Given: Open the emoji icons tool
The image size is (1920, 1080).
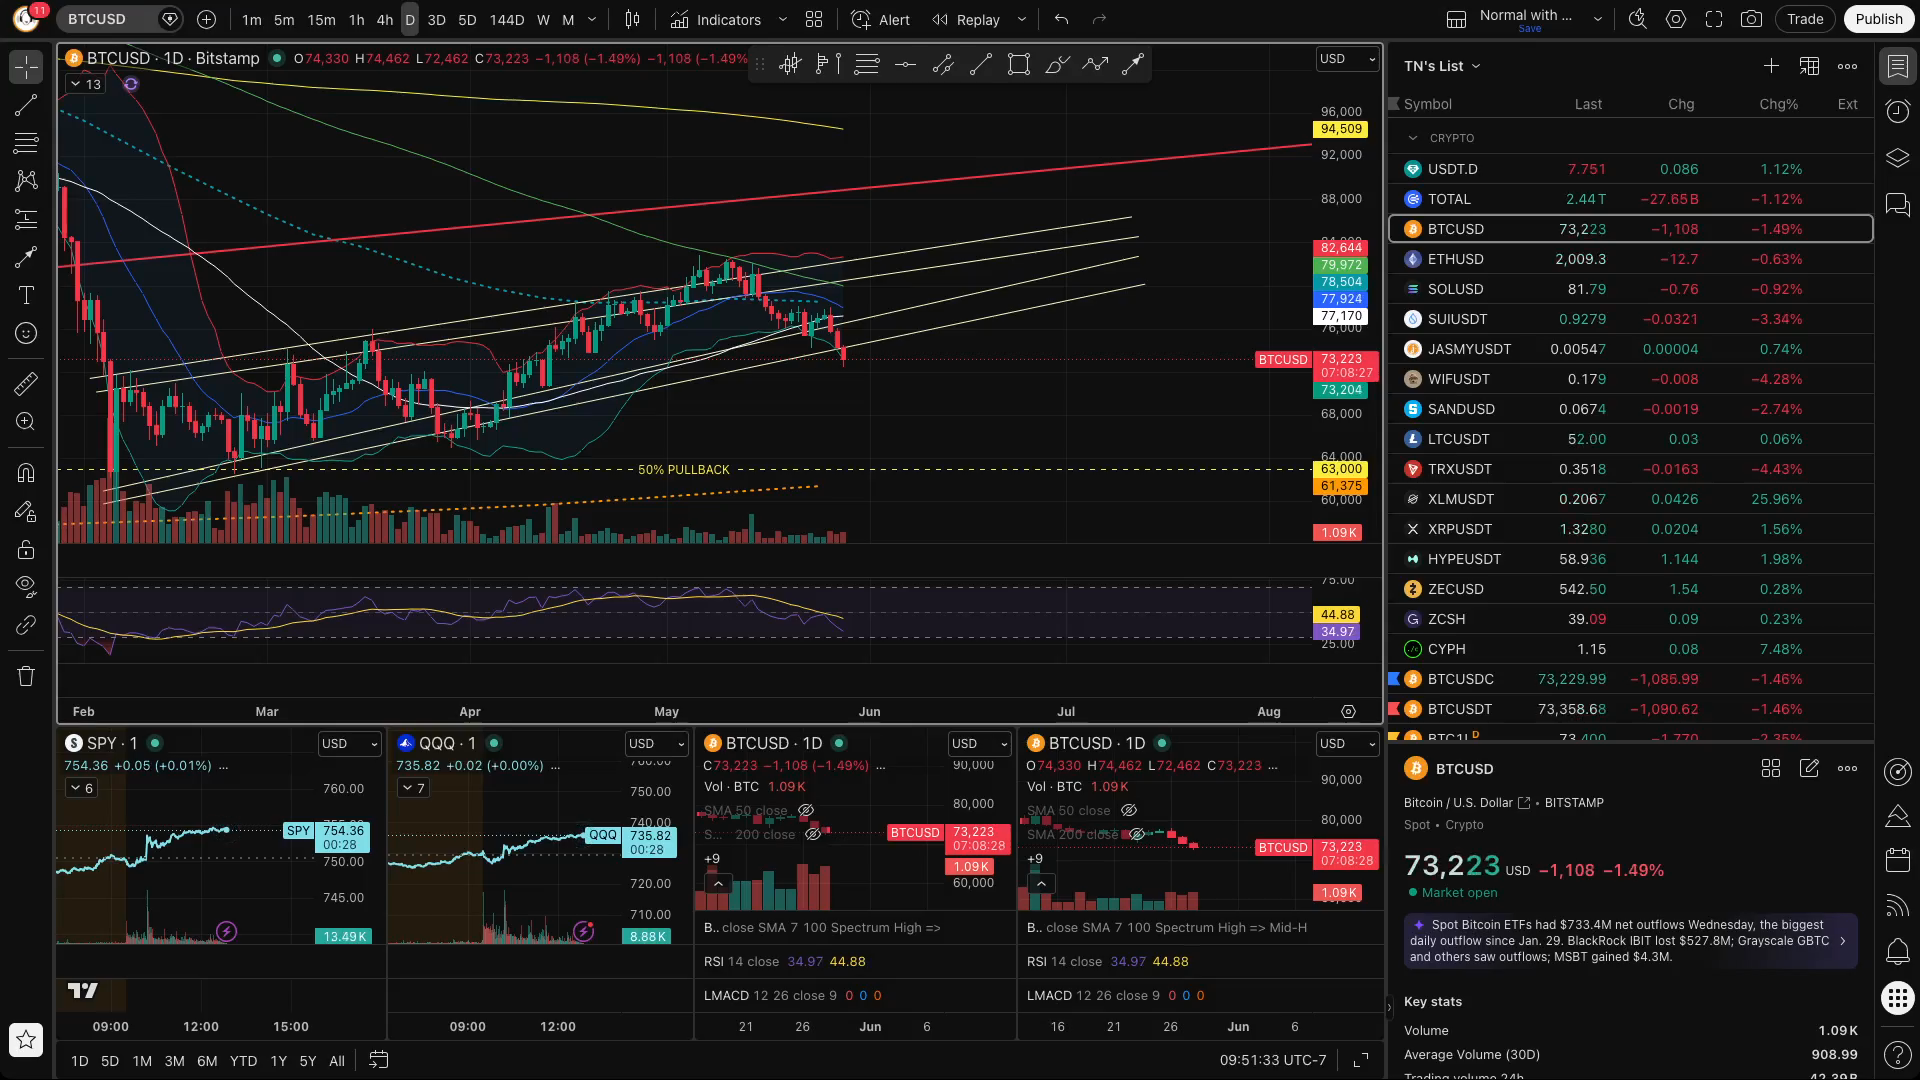Looking at the screenshot, I should (x=26, y=333).
